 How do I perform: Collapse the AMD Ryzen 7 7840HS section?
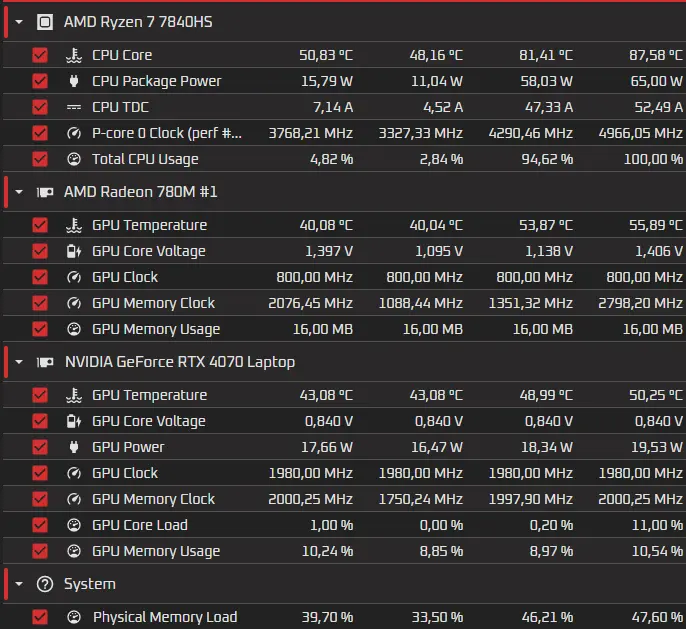click(x=19, y=21)
